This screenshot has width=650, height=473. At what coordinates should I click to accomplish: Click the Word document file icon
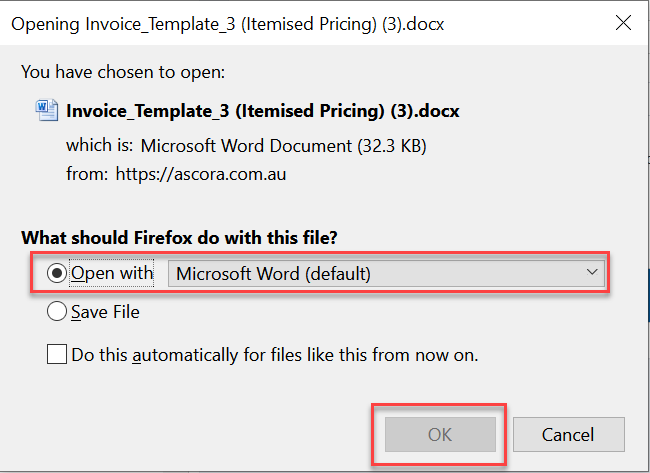[x=47, y=111]
